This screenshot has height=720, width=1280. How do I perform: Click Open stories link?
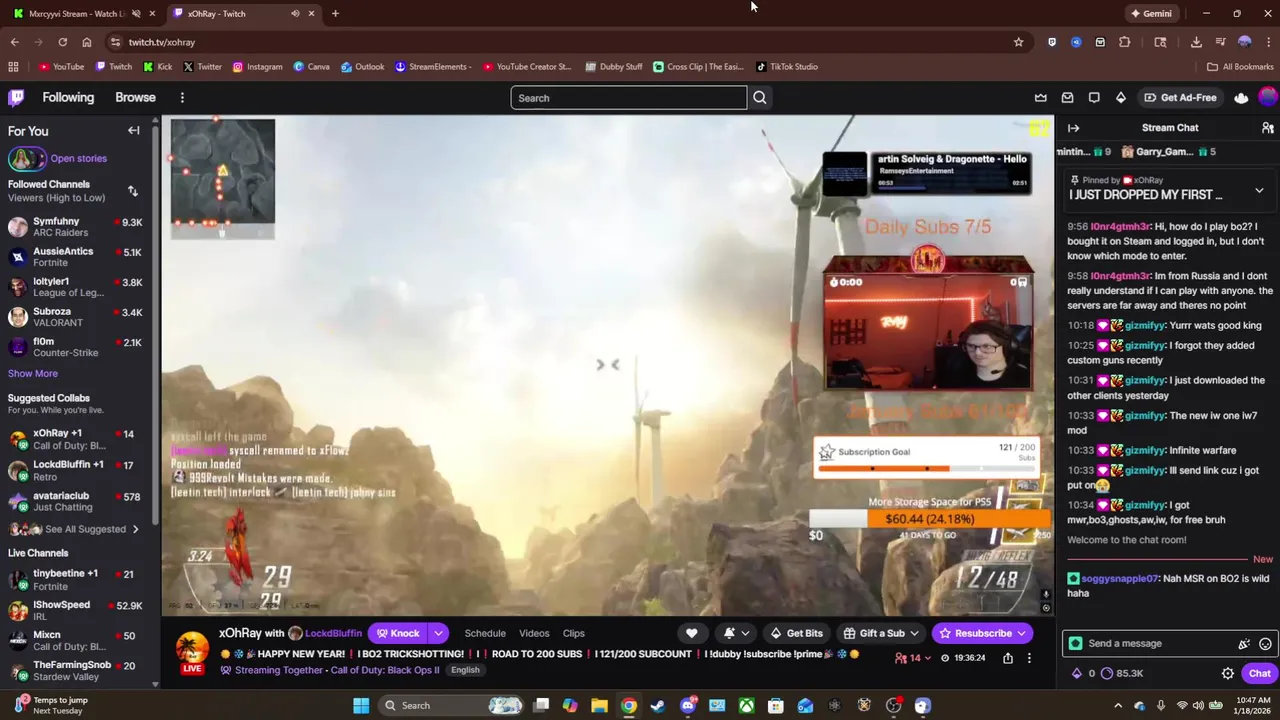78,158
